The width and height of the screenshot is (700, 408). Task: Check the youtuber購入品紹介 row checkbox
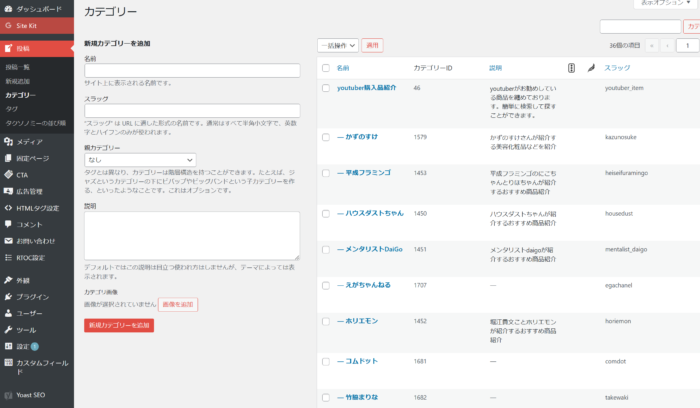[x=326, y=88]
